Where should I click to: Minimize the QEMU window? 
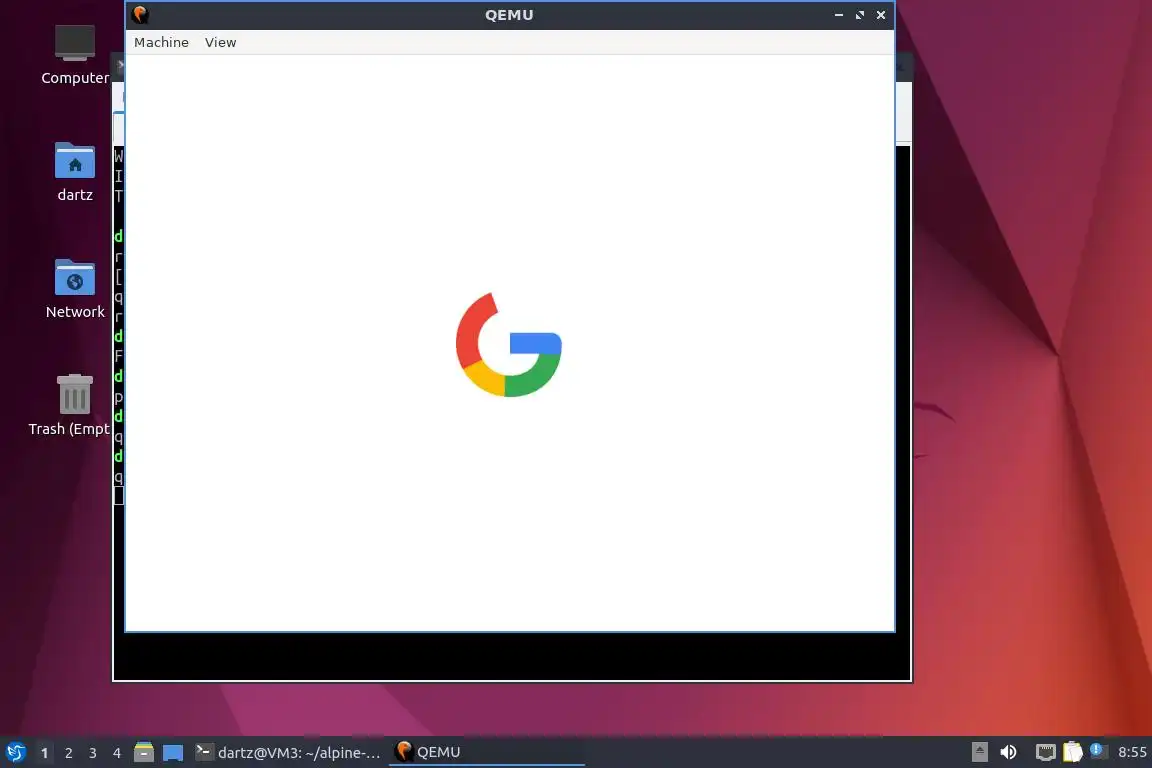coord(838,15)
